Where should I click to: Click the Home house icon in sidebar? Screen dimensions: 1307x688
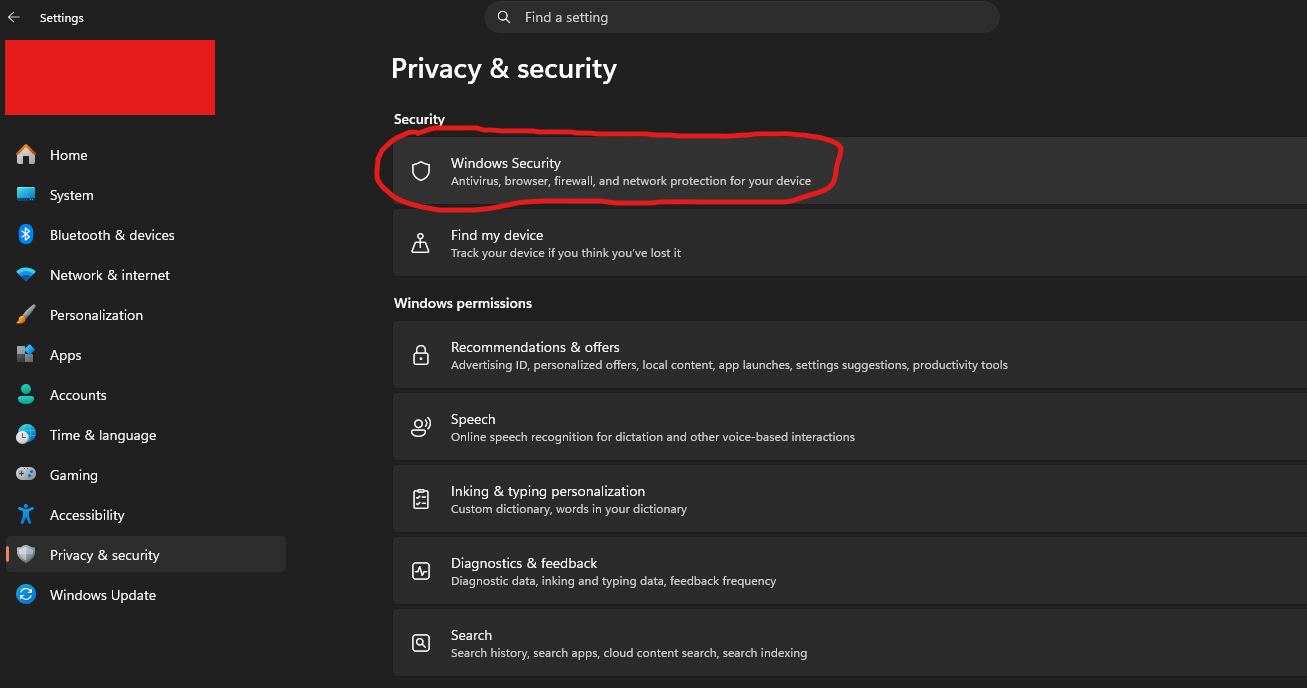[26, 155]
